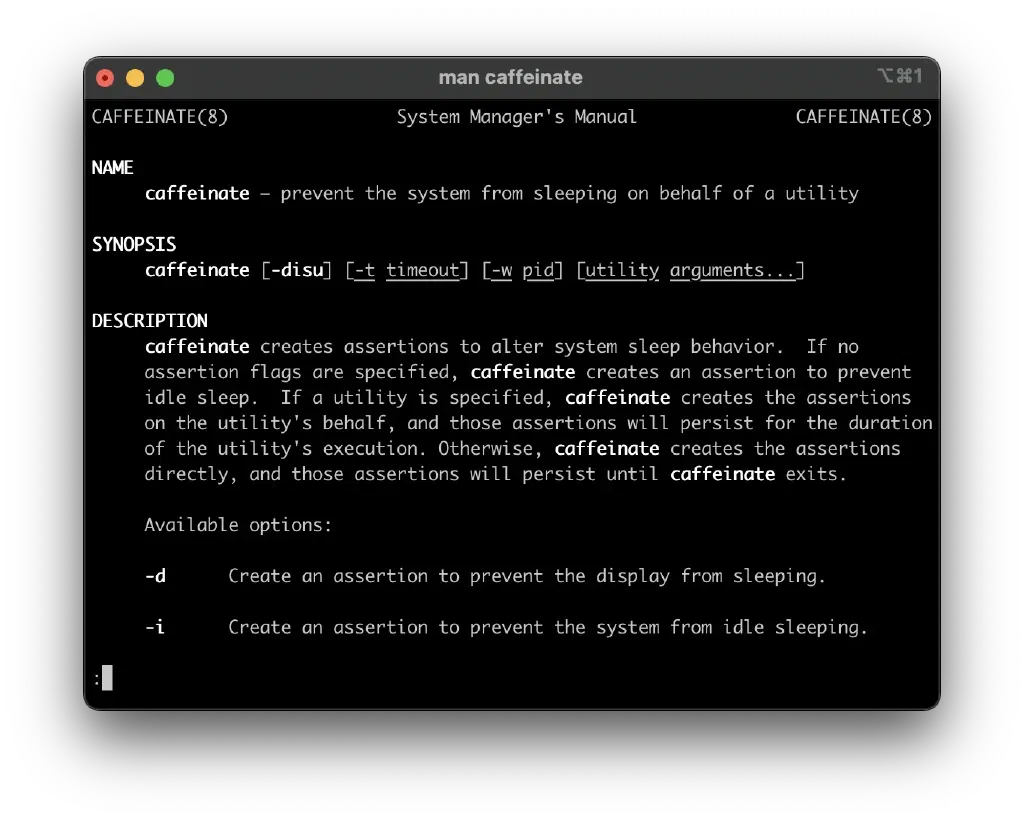This screenshot has width=1024, height=821.
Task: Click the pager prompt cursor block
Action: tap(107, 678)
